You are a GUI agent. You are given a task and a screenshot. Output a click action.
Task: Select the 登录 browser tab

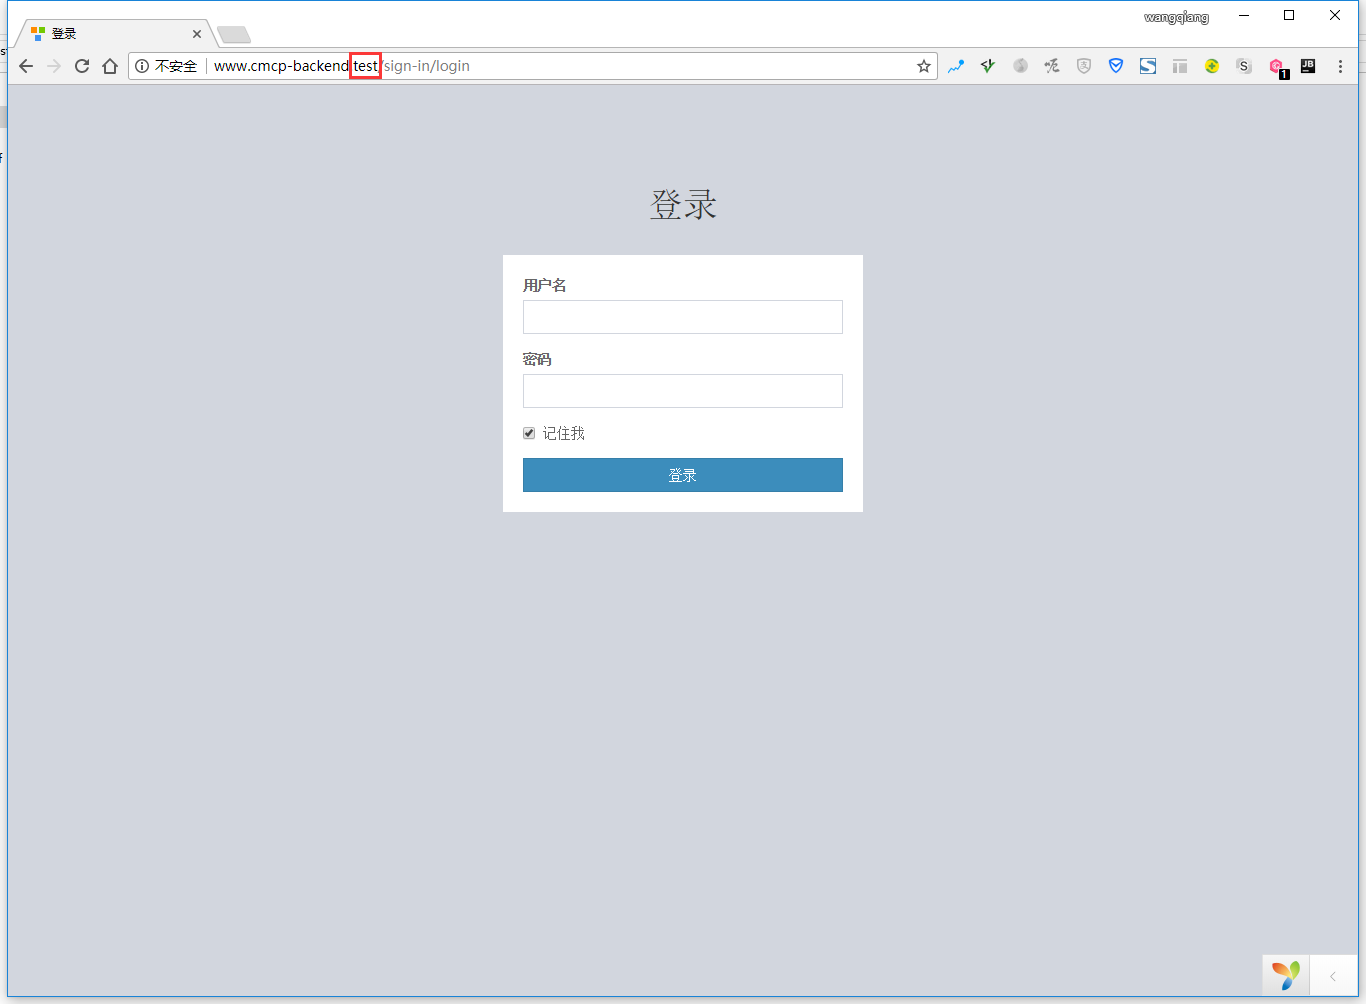tap(114, 33)
